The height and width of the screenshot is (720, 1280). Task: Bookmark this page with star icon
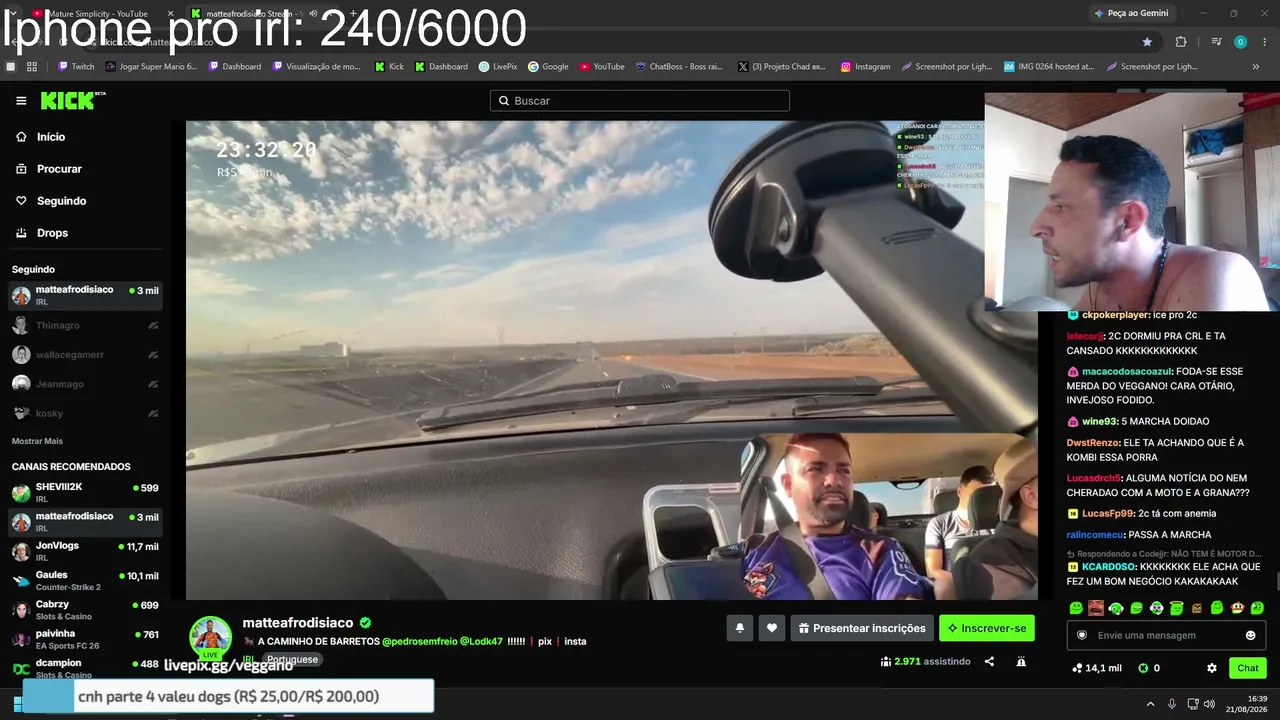click(x=1147, y=42)
